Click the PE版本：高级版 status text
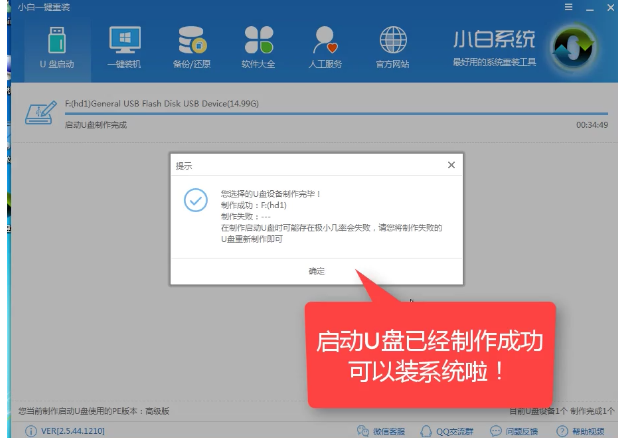 pyautogui.click(x=94, y=411)
